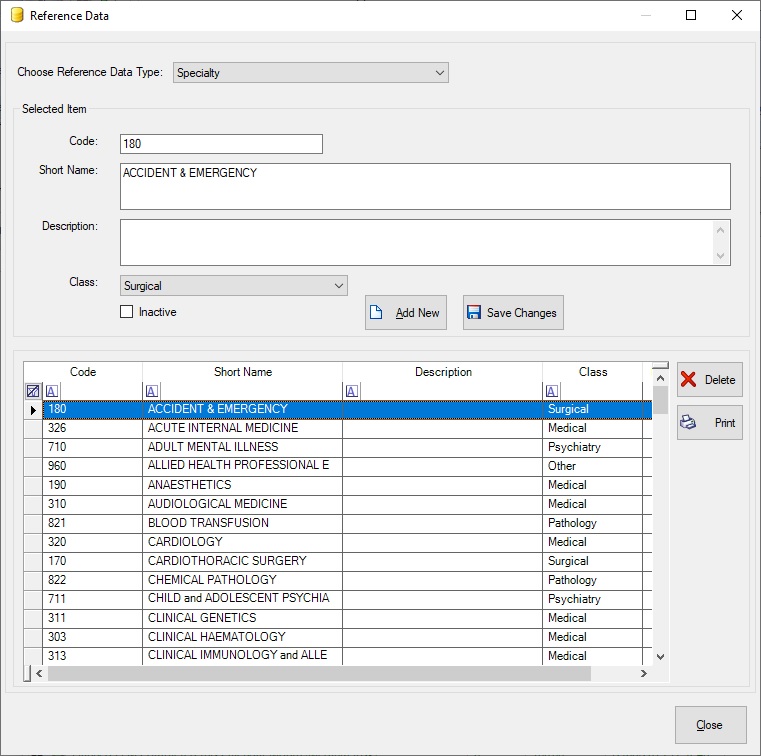This screenshot has width=761, height=756.
Task: Click Psychiatry class cell for code 711
Action: [x=593, y=599]
